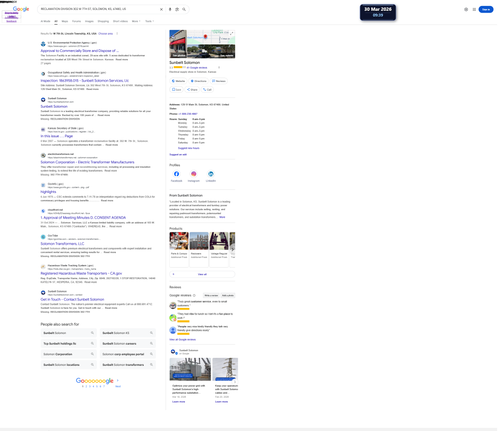Open the first product thumbnail in Products
The height and width of the screenshot is (431, 500).
coord(179,241)
